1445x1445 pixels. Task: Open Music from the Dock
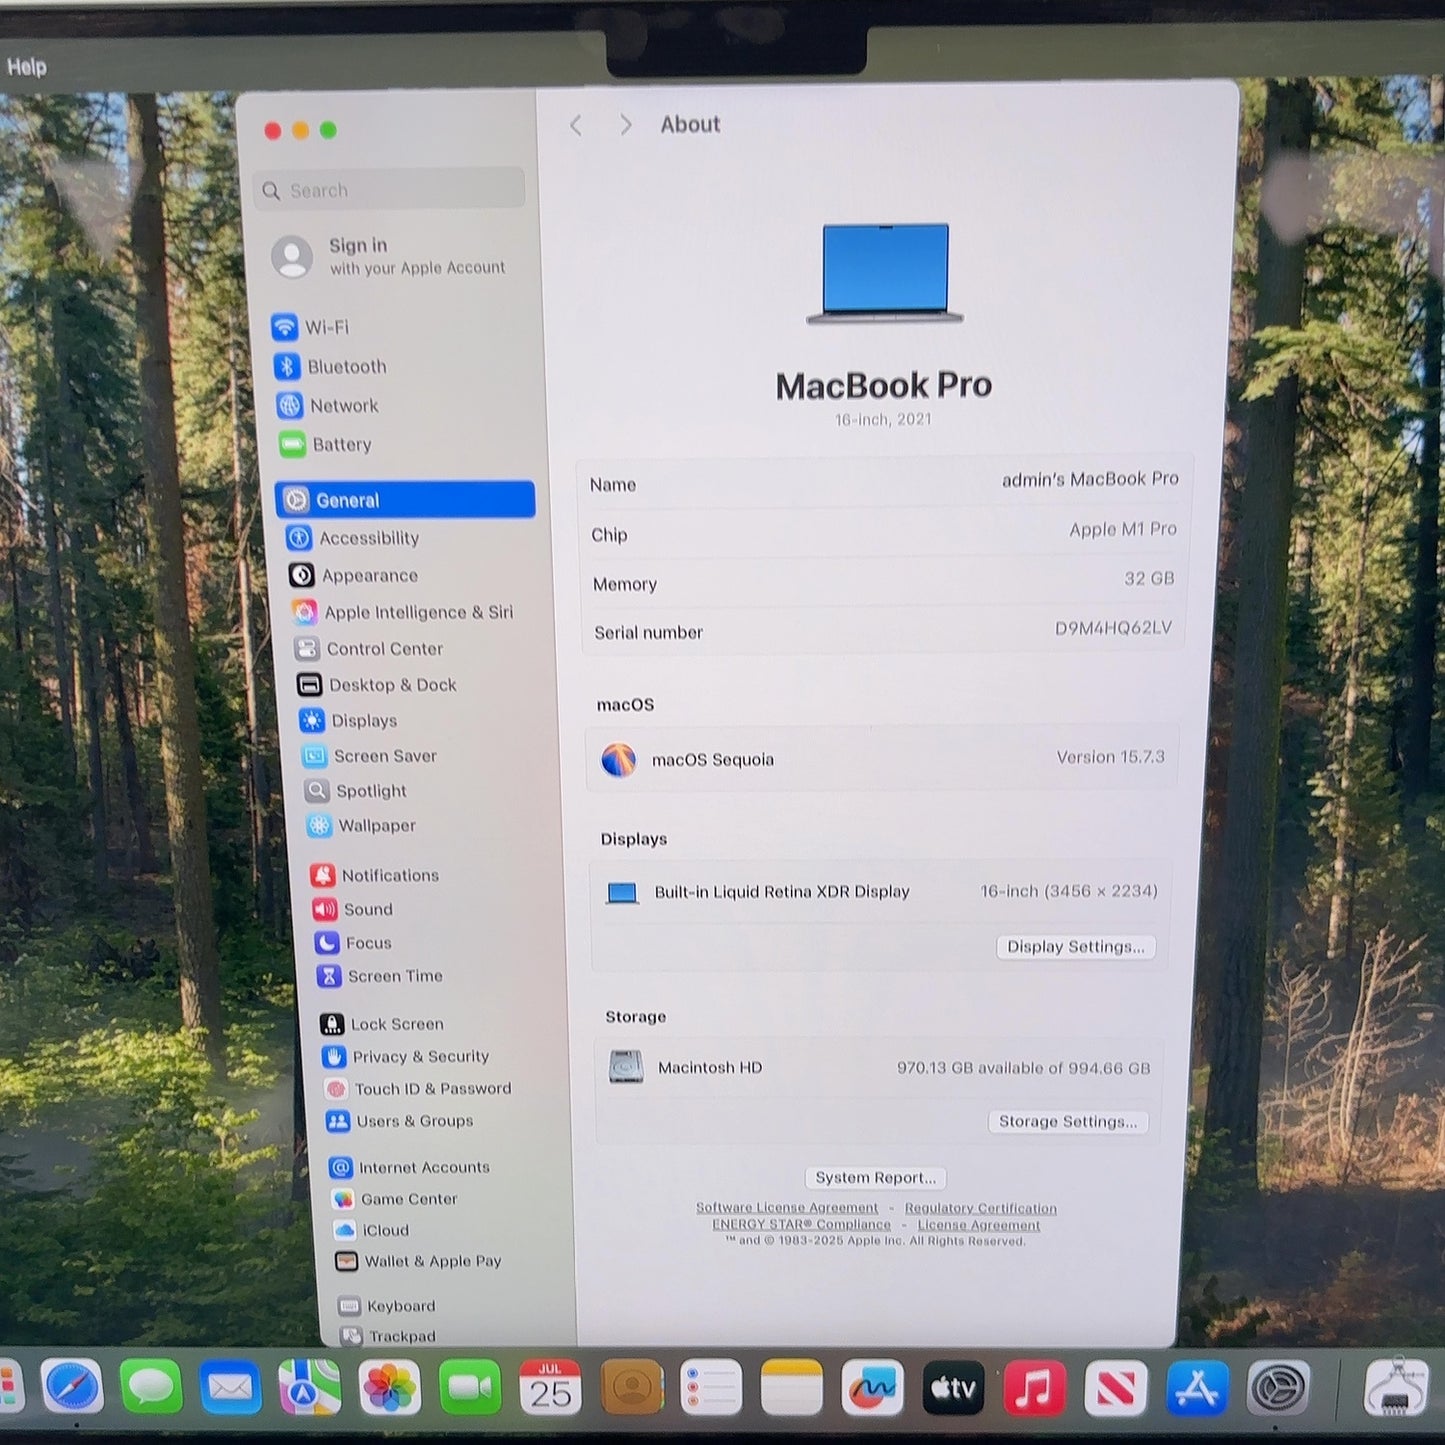click(x=1034, y=1388)
